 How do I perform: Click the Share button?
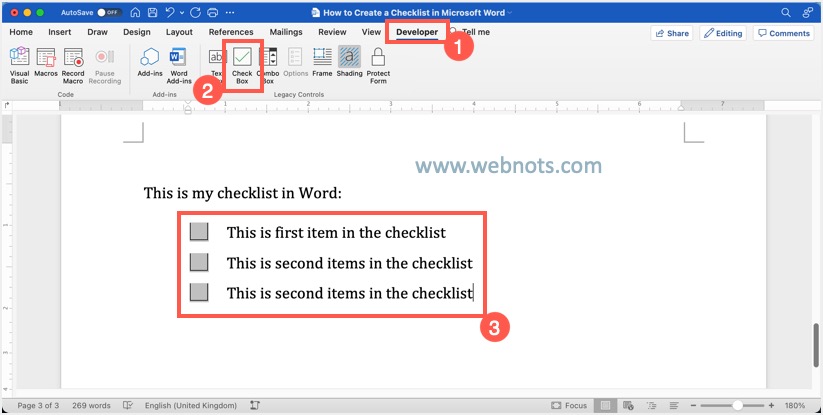pos(672,33)
